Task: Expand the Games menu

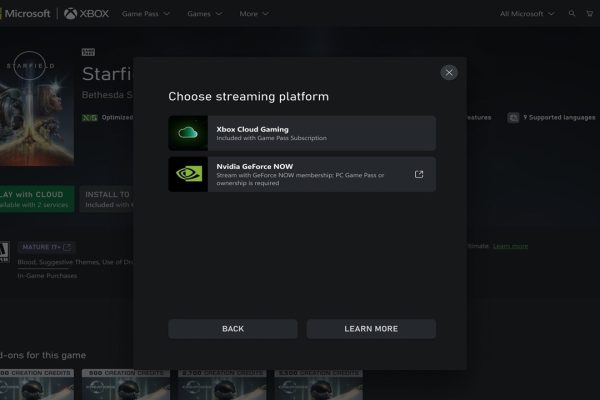Action: (205, 14)
